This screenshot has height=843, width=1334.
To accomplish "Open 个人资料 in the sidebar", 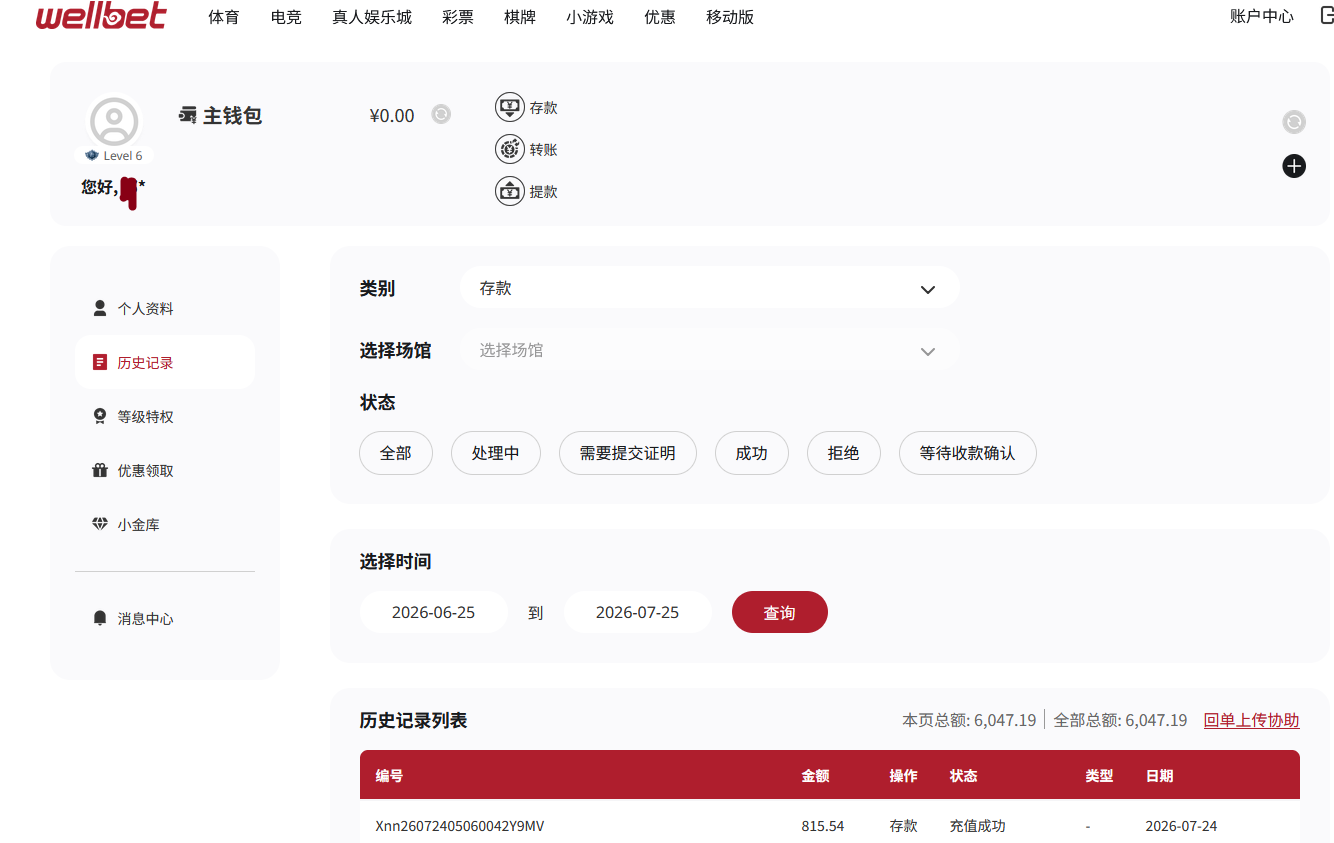I will 165,308.
